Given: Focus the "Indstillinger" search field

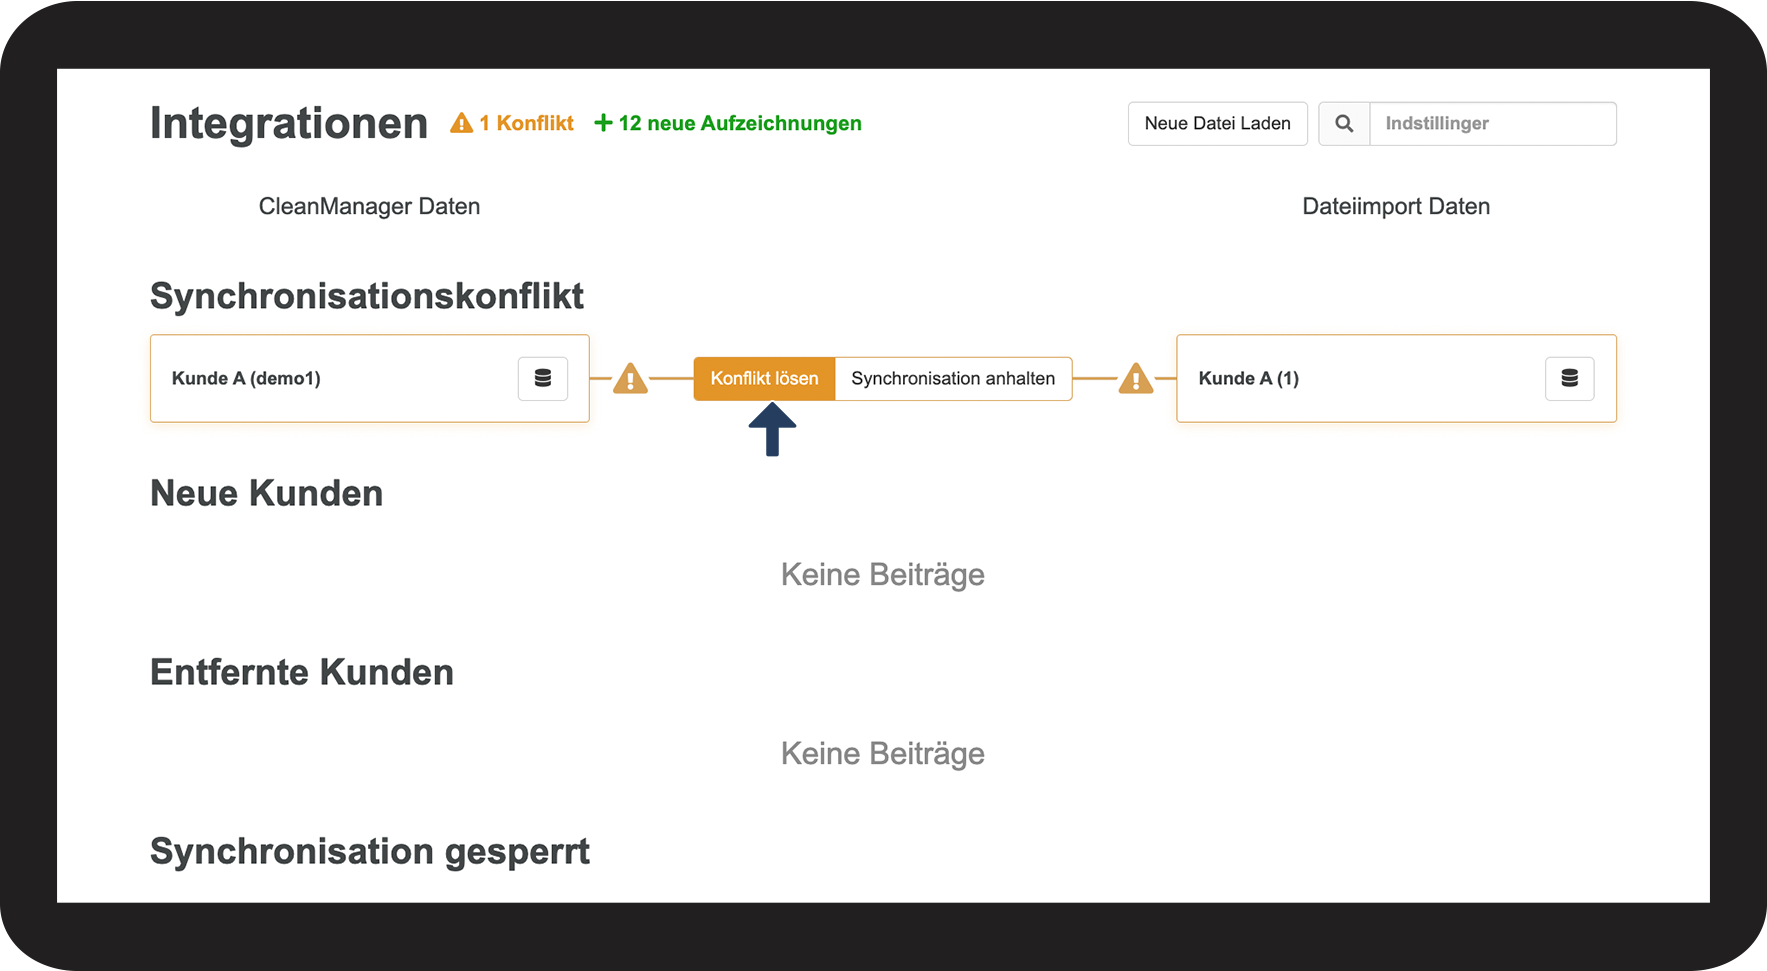Looking at the screenshot, I should [x=1492, y=124].
